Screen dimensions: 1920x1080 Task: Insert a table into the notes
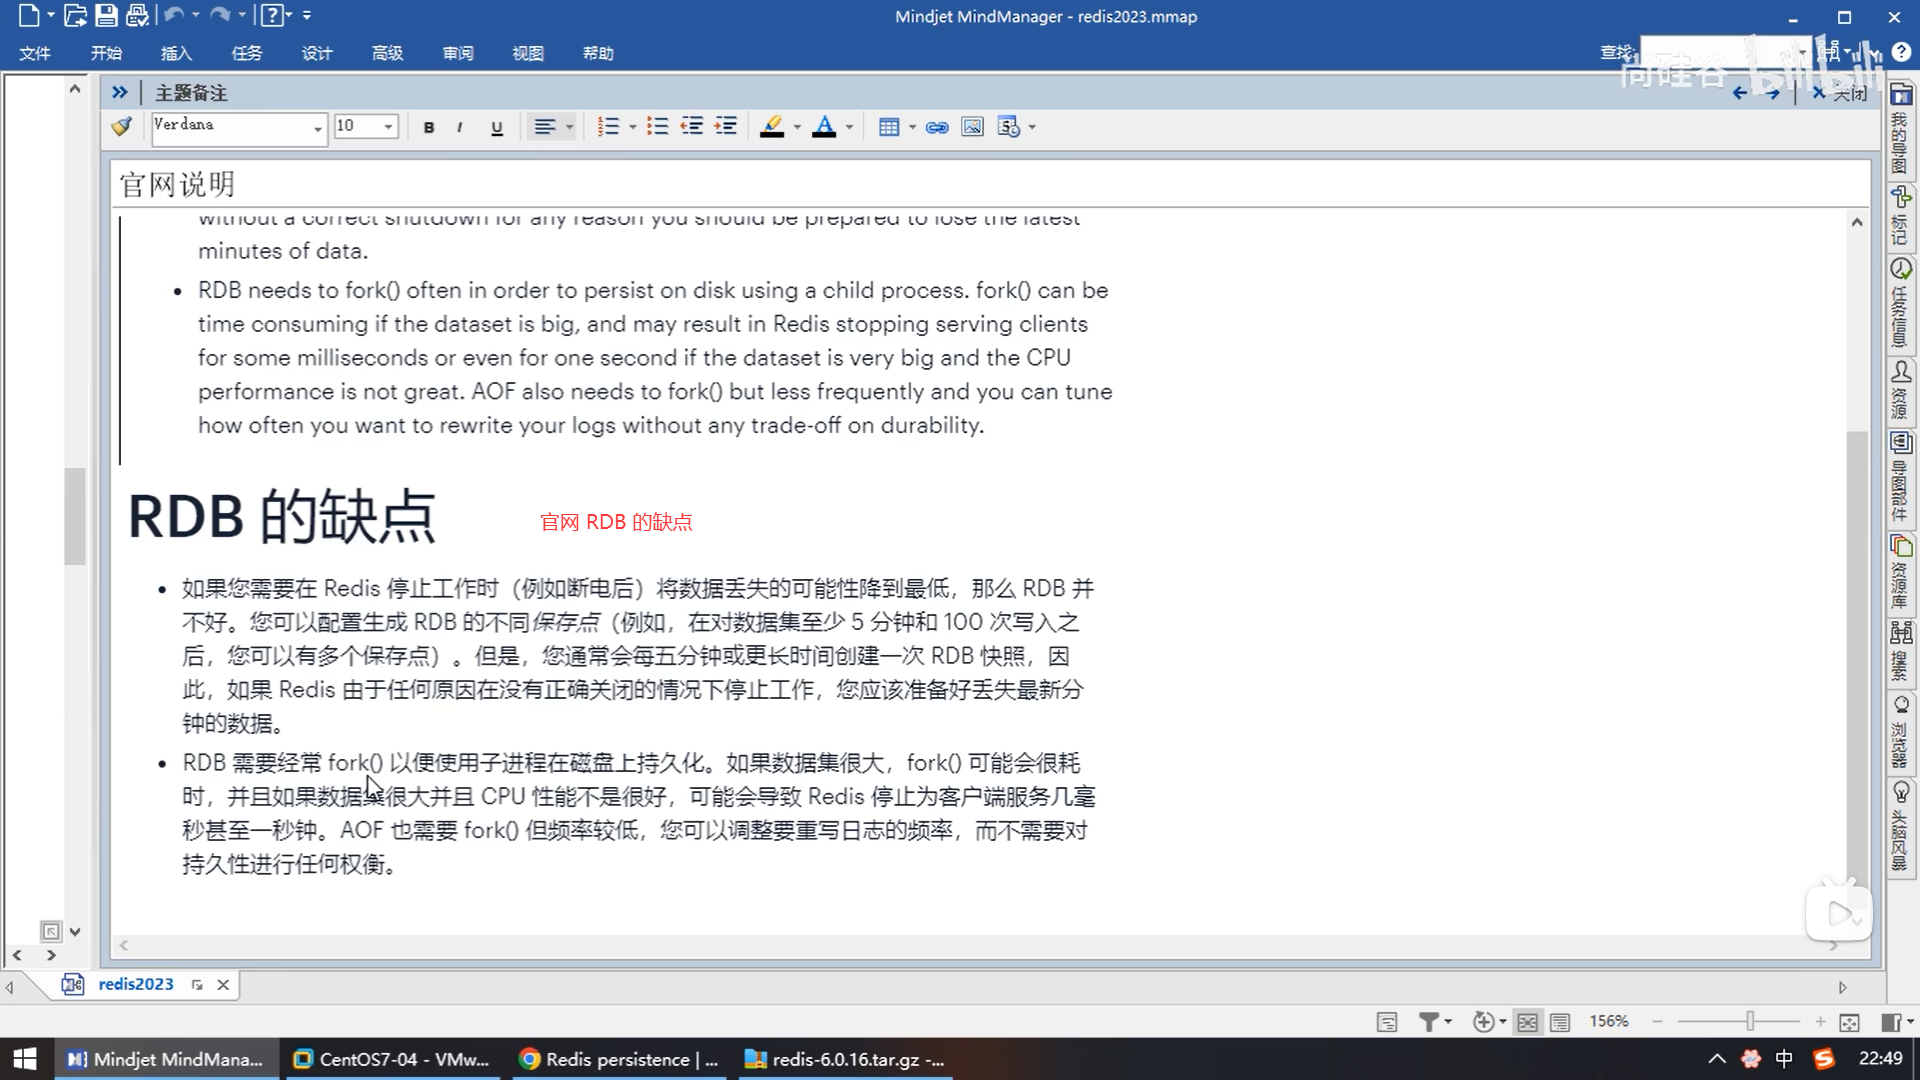pyautogui.click(x=888, y=127)
